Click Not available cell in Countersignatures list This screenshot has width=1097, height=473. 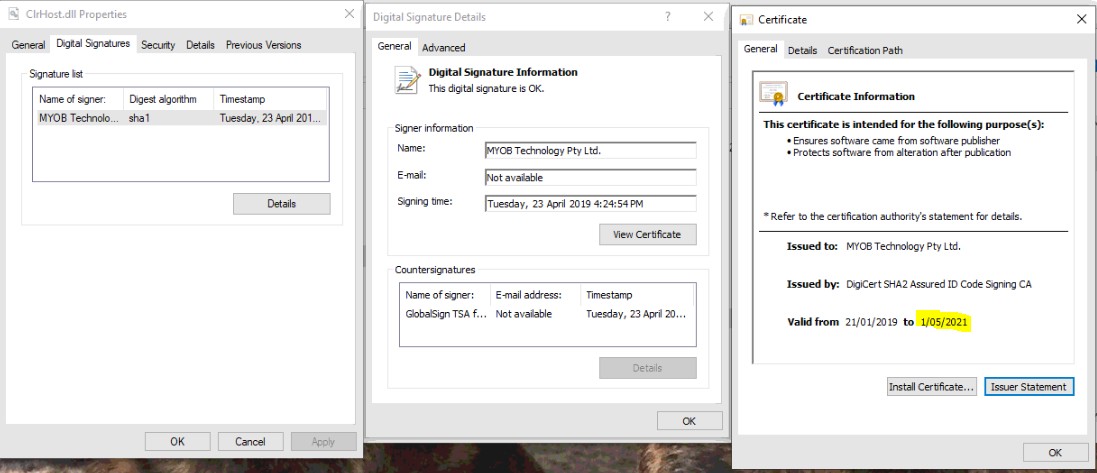point(524,314)
